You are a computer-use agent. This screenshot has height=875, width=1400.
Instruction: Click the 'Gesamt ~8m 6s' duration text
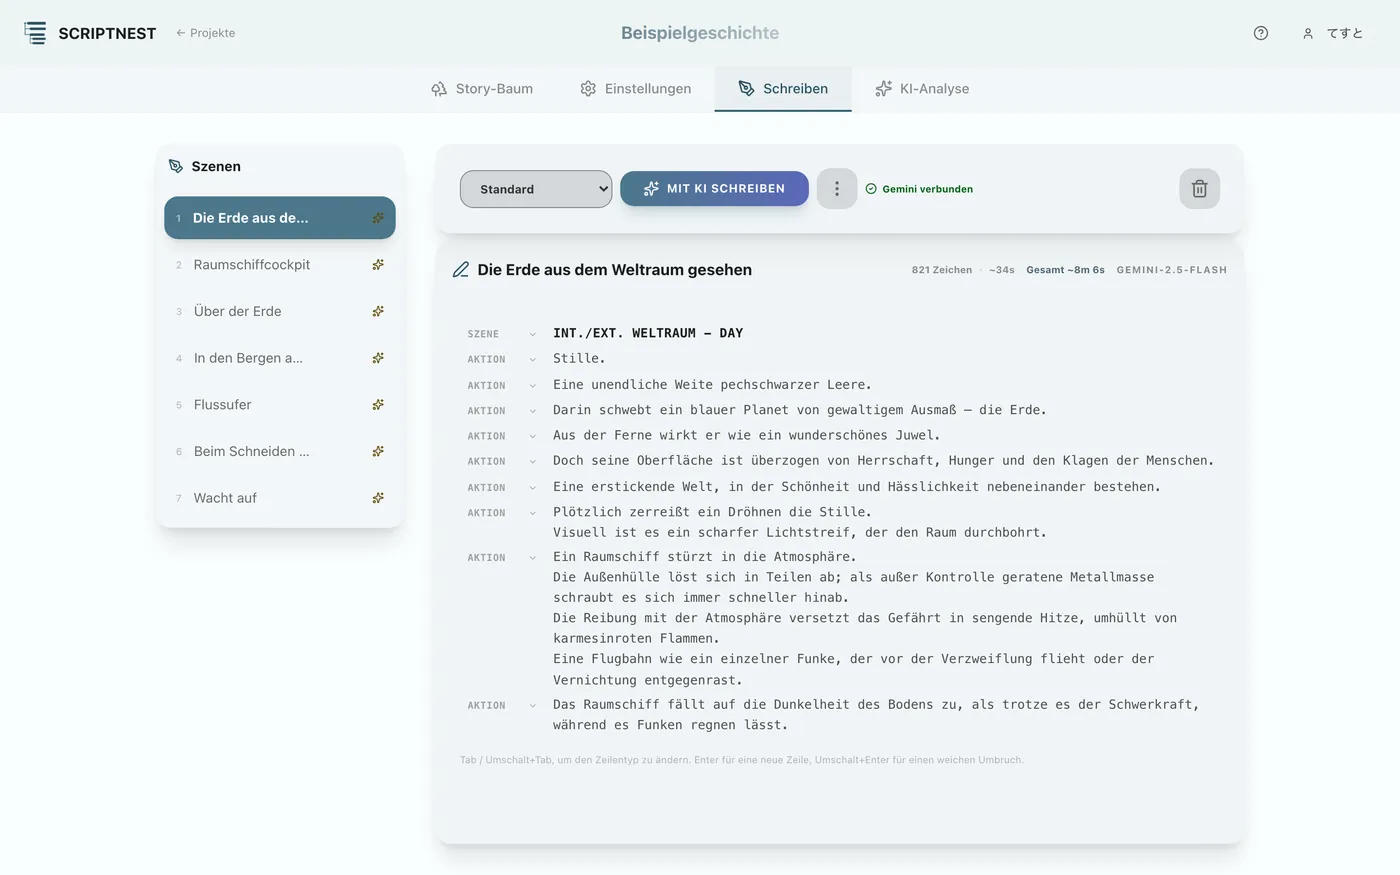[1065, 270]
